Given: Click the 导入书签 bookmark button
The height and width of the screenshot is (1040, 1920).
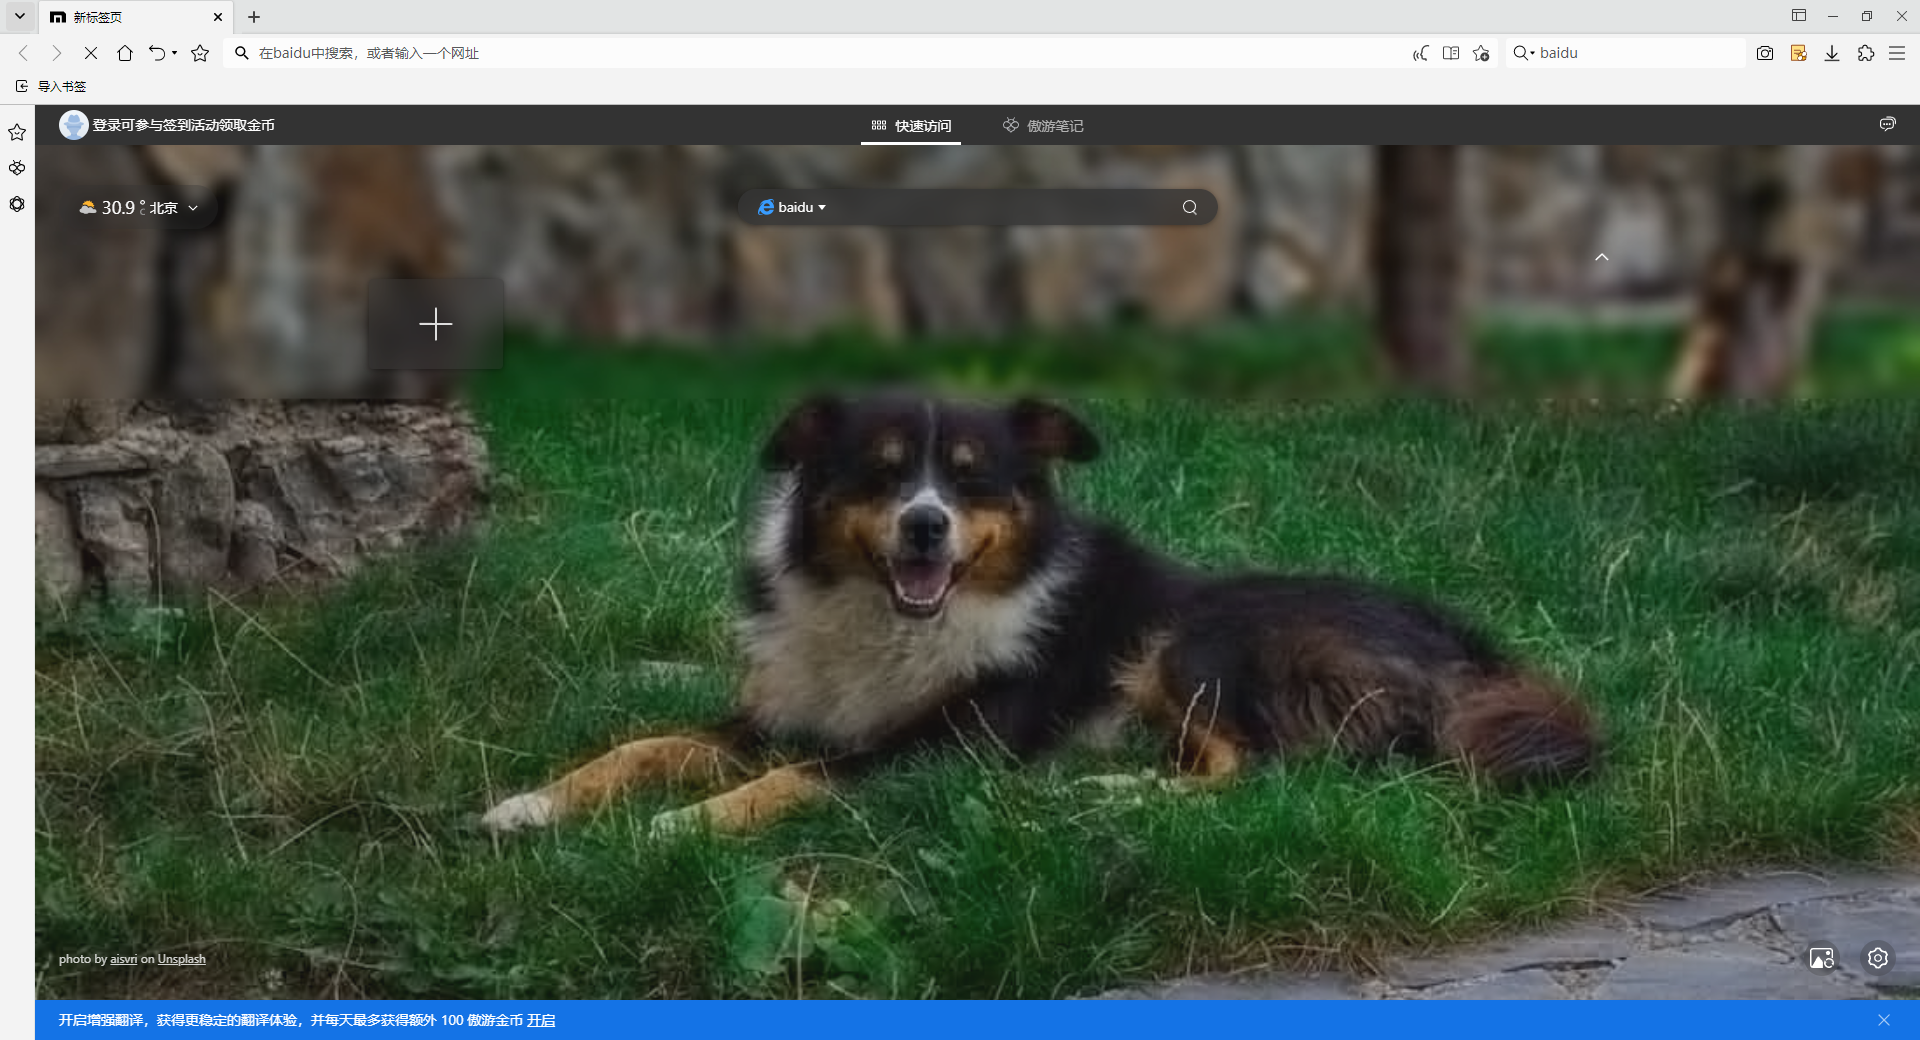Looking at the screenshot, I should 52,87.
